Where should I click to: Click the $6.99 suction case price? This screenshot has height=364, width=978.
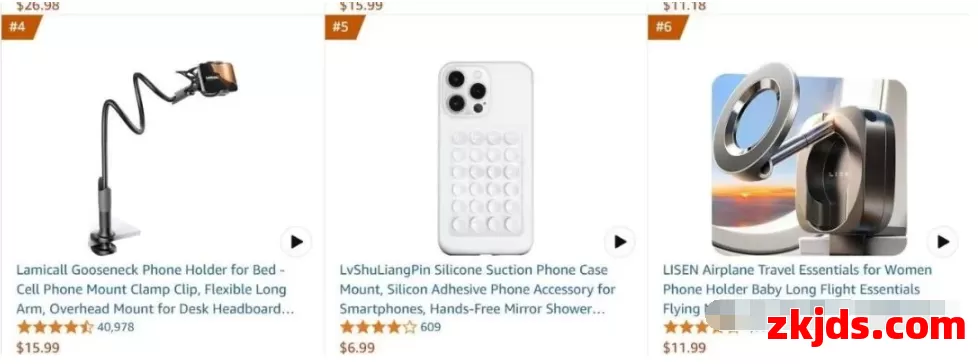[x=357, y=348]
